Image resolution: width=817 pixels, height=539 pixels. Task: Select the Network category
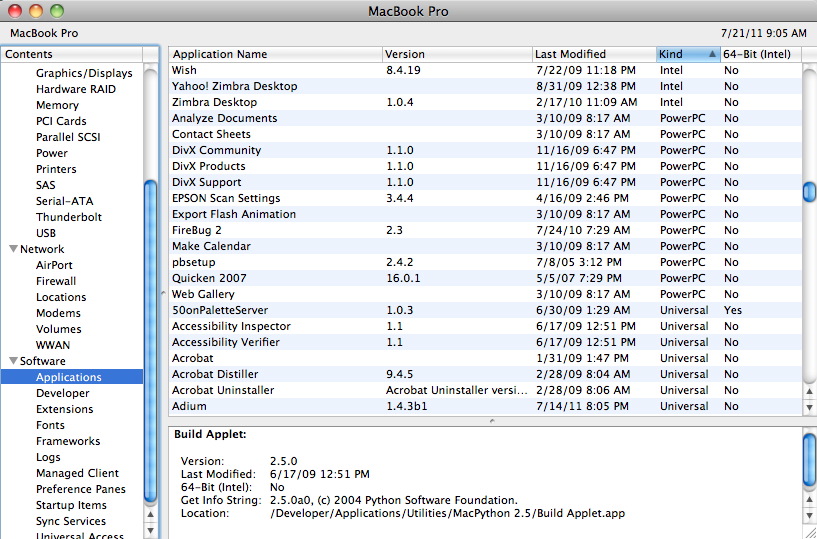coord(42,249)
